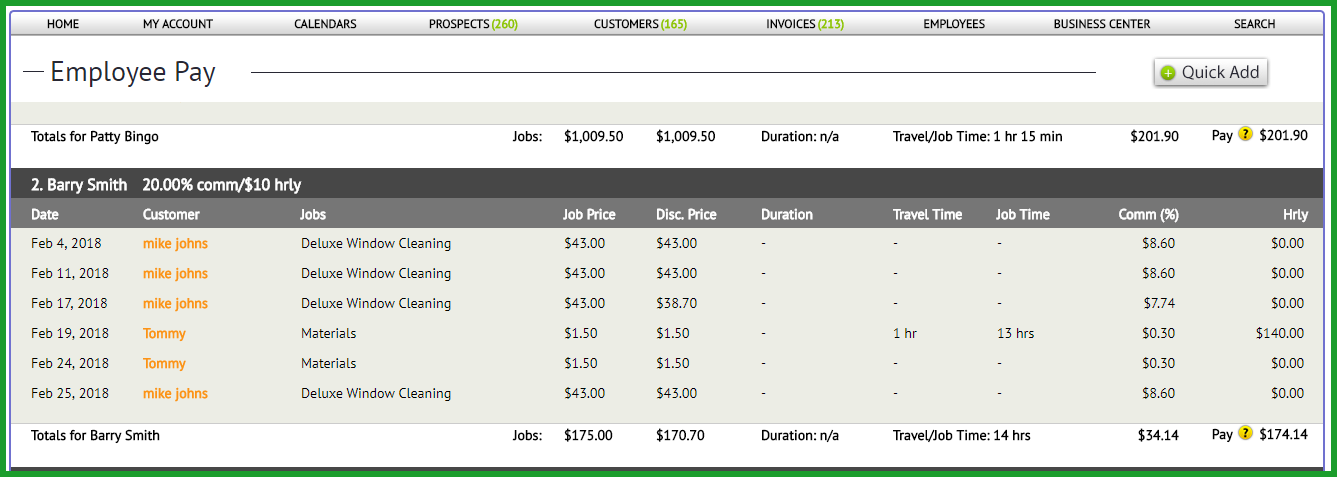Open the SEARCH menu

[1254, 24]
